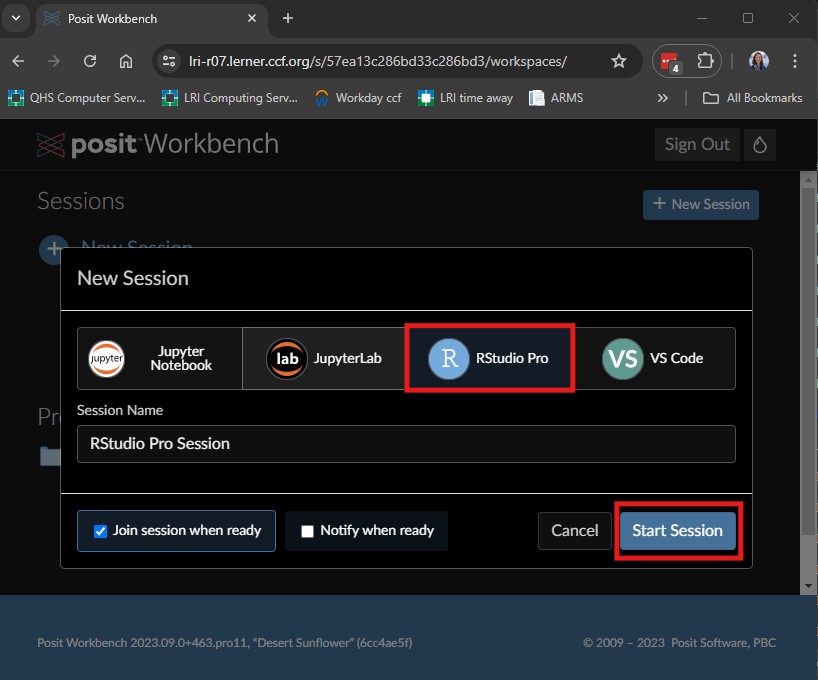Open the Posit Workbench logo link
The width and height of the screenshot is (818, 680).
158,145
